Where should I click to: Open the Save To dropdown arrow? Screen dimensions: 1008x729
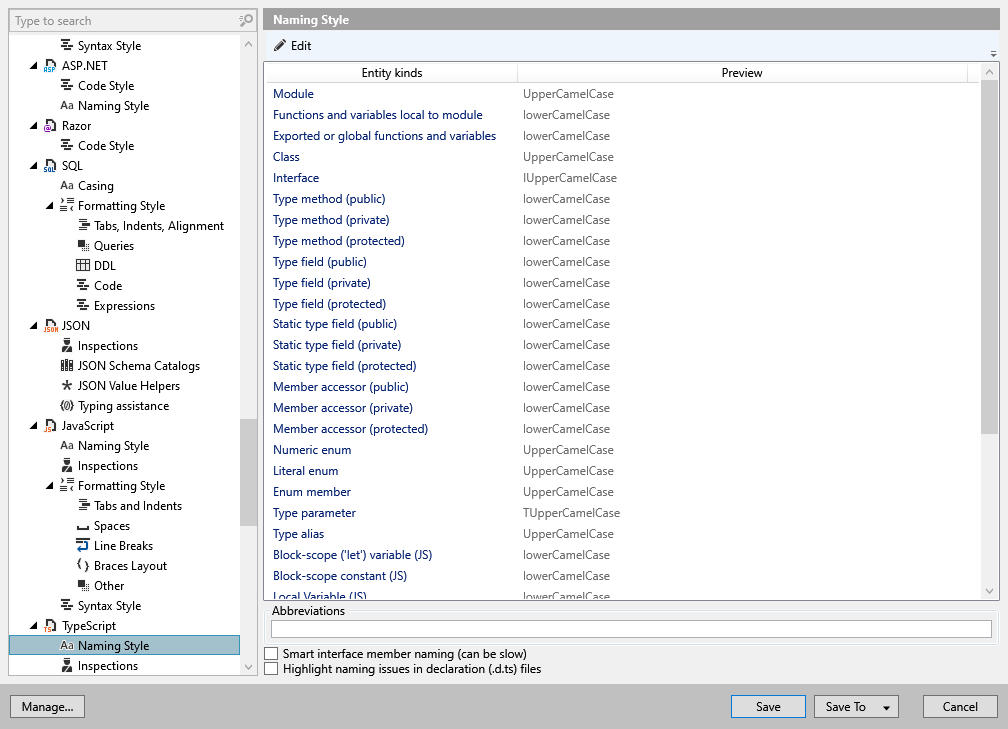pyautogui.click(x=886, y=707)
